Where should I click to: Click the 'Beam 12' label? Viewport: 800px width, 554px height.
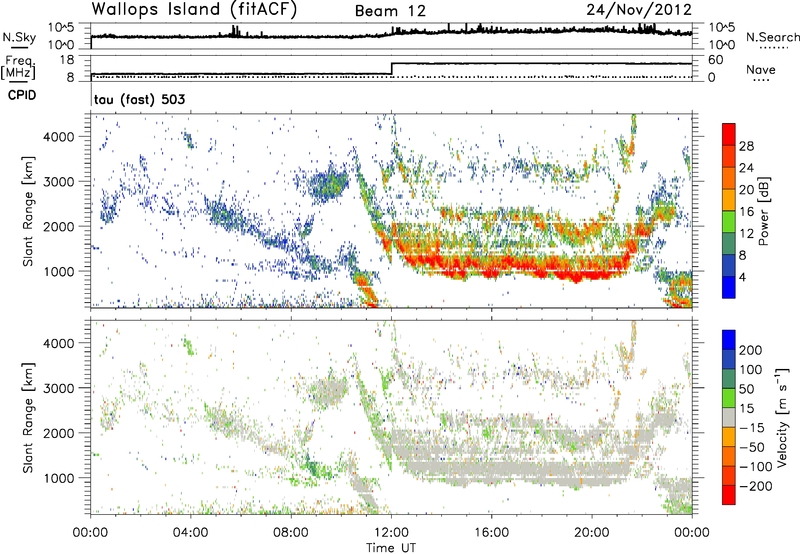tap(390, 11)
